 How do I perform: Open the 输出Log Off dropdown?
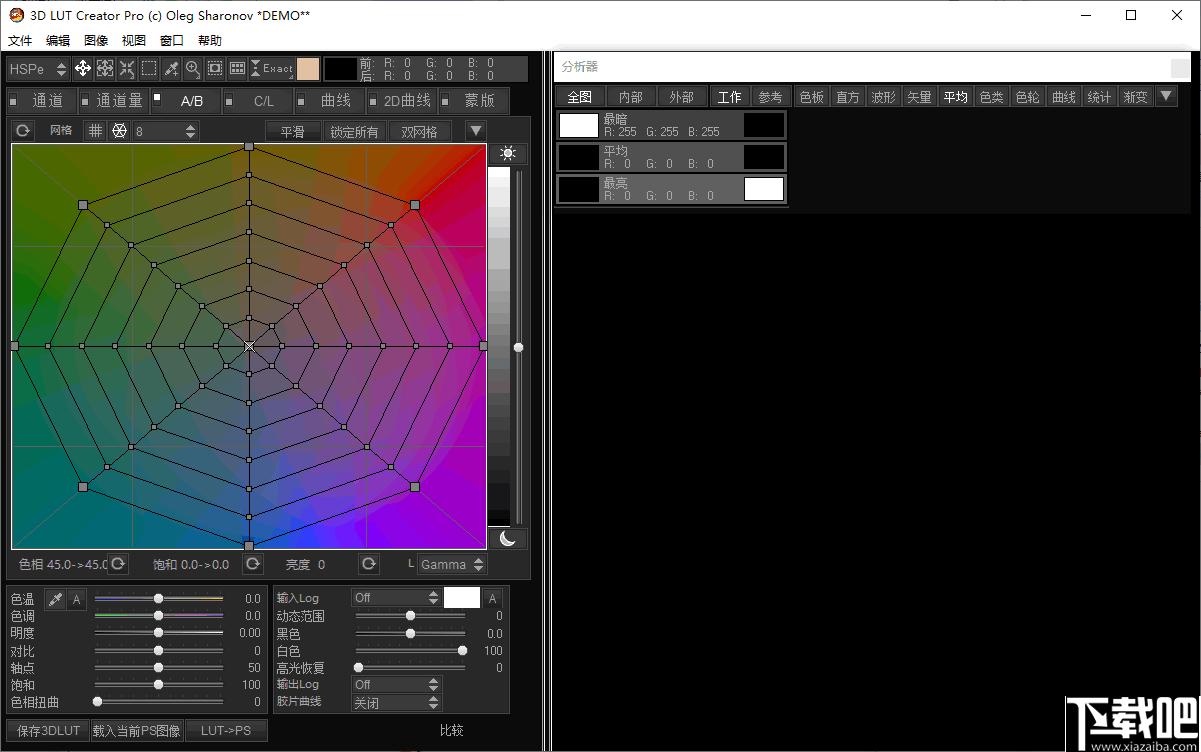click(x=396, y=685)
